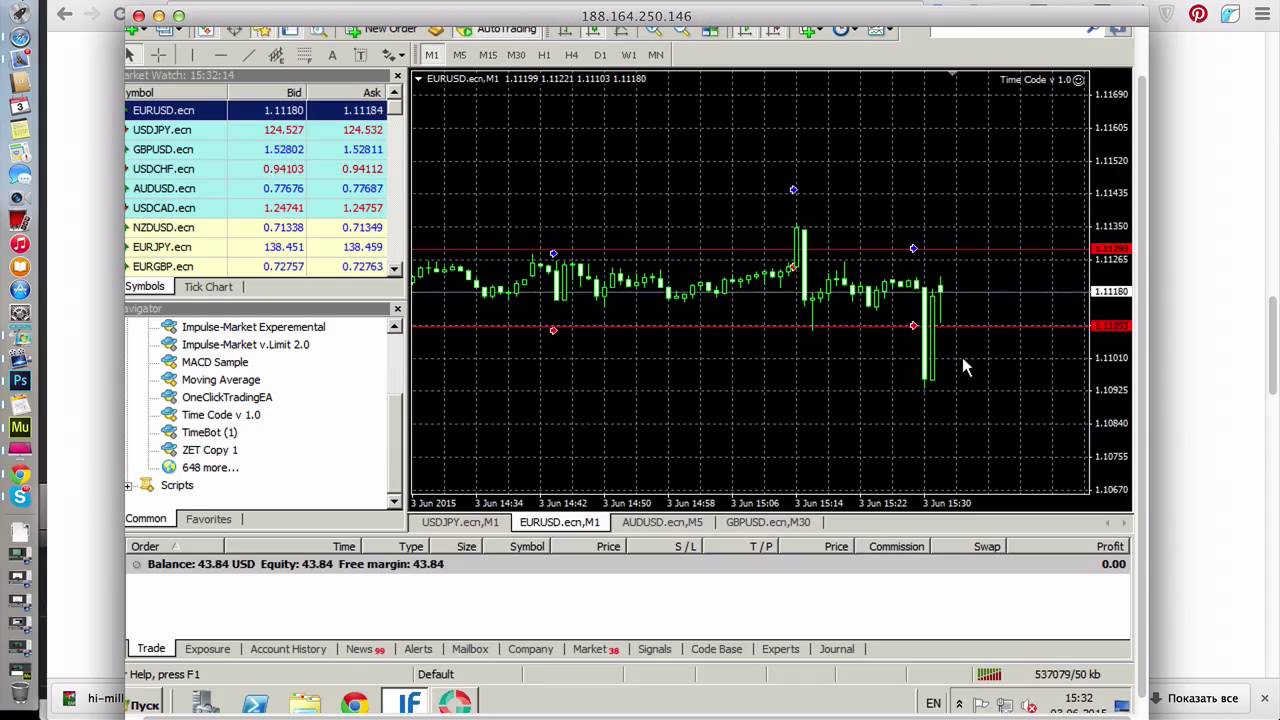
Task: Switch chart to M30 timeframe
Action: point(516,55)
